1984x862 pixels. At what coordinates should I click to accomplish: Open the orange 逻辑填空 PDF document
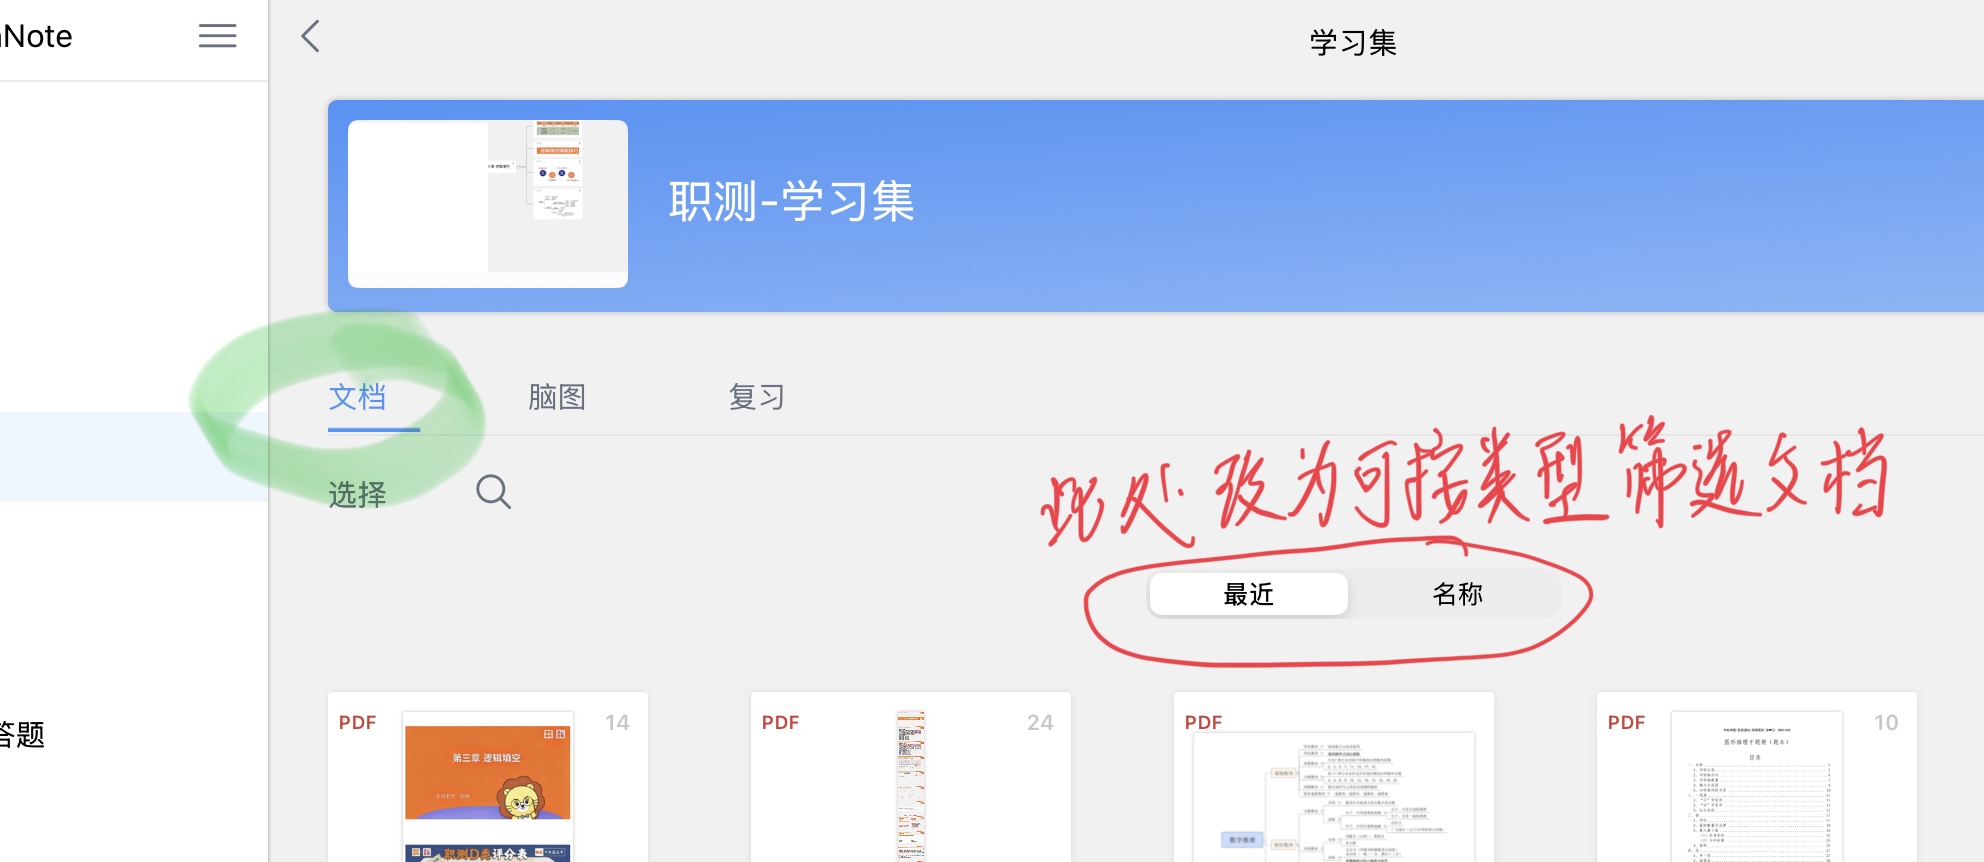point(488,777)
